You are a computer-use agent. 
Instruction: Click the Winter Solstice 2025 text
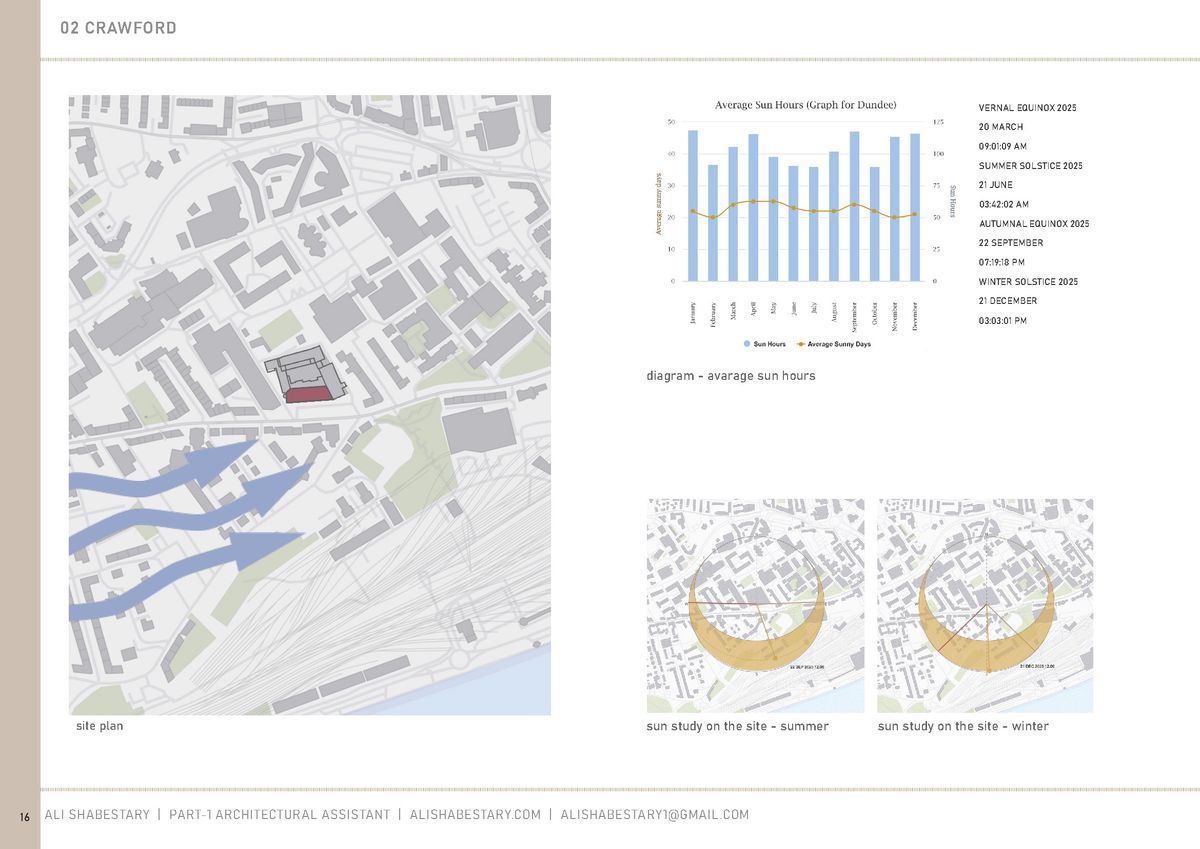point(1030,282)
